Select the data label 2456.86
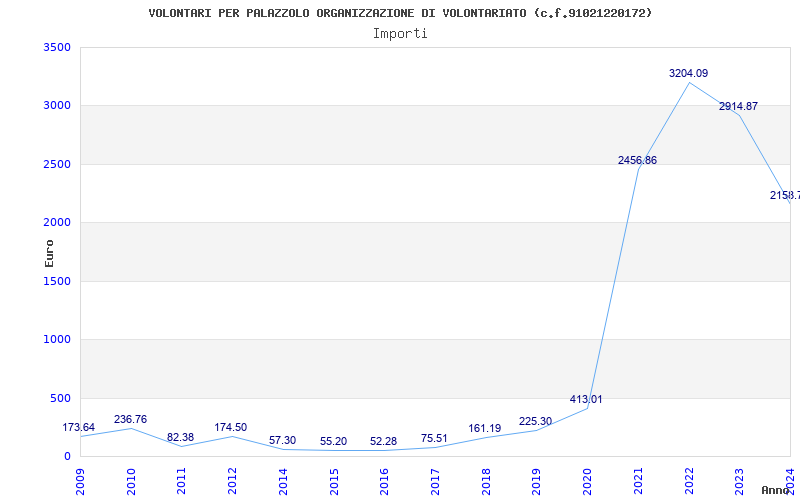Screen dimensions: 800x500 [x=637, y=160]
